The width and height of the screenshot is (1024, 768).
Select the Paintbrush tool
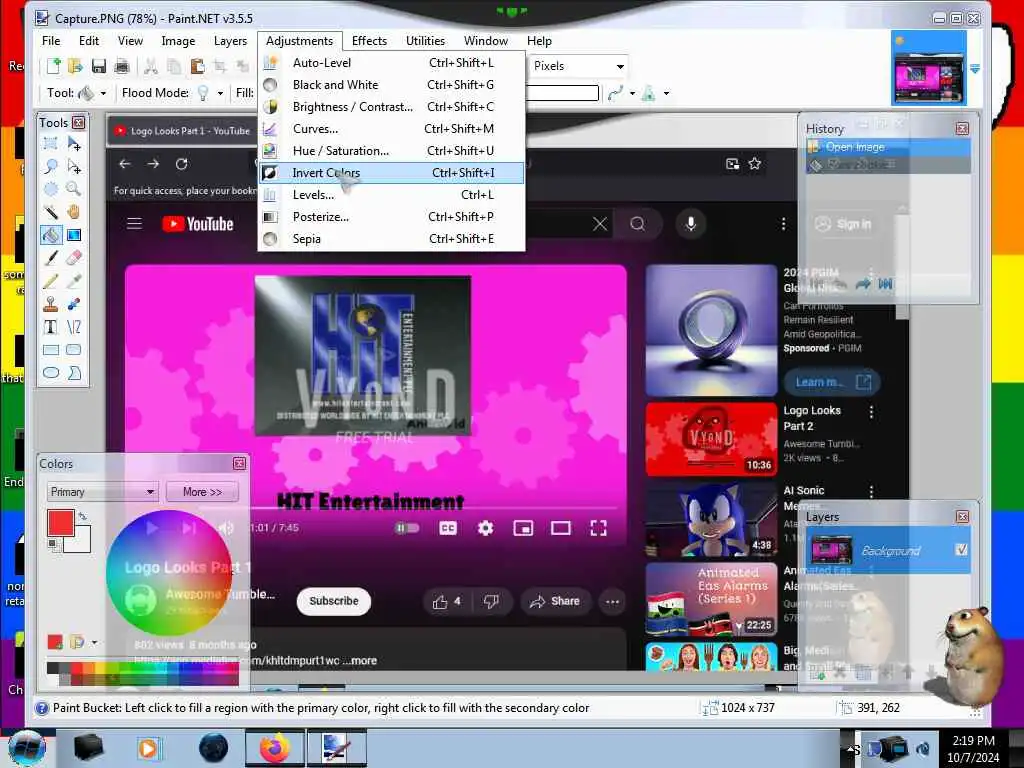[50, 258]
